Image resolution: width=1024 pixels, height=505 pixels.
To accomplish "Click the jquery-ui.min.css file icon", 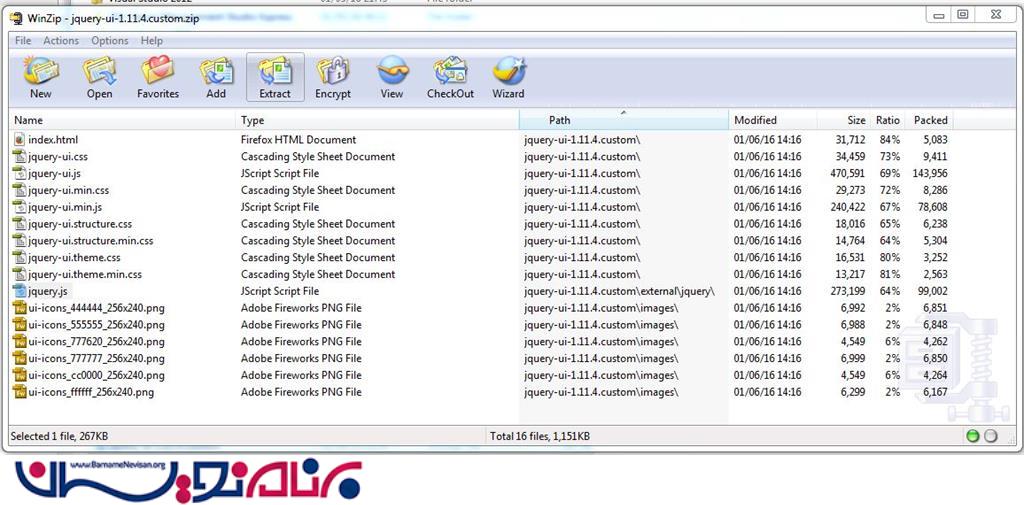I will (19, 190).
